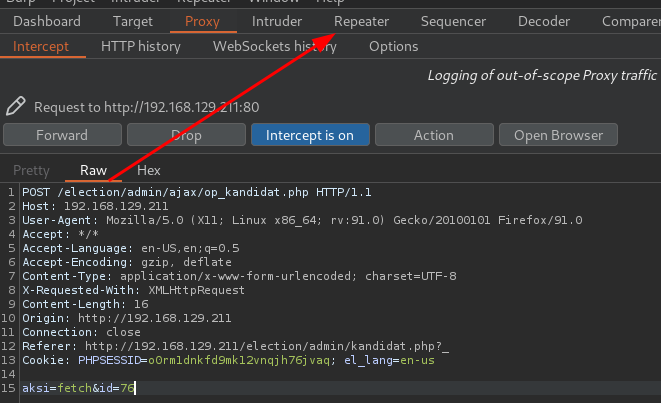The image size is (661, 403).
Task: Open the WebSockets history sub-tab
Action: pyautogui.click(x=275, y=46)
